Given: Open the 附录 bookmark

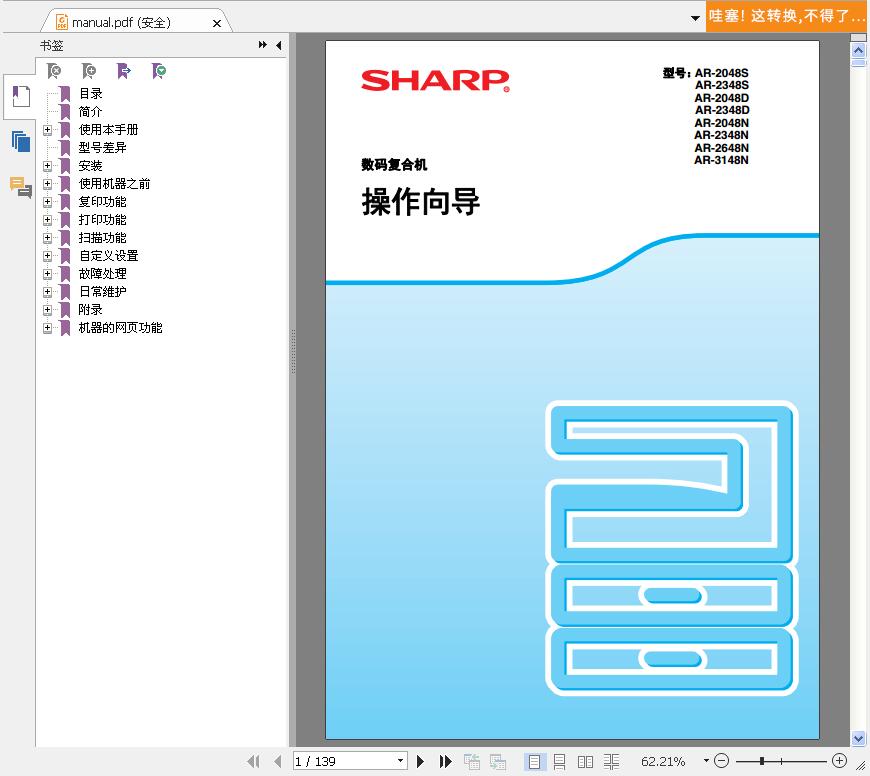Looking at the screenshot, I should pos(90,310).
